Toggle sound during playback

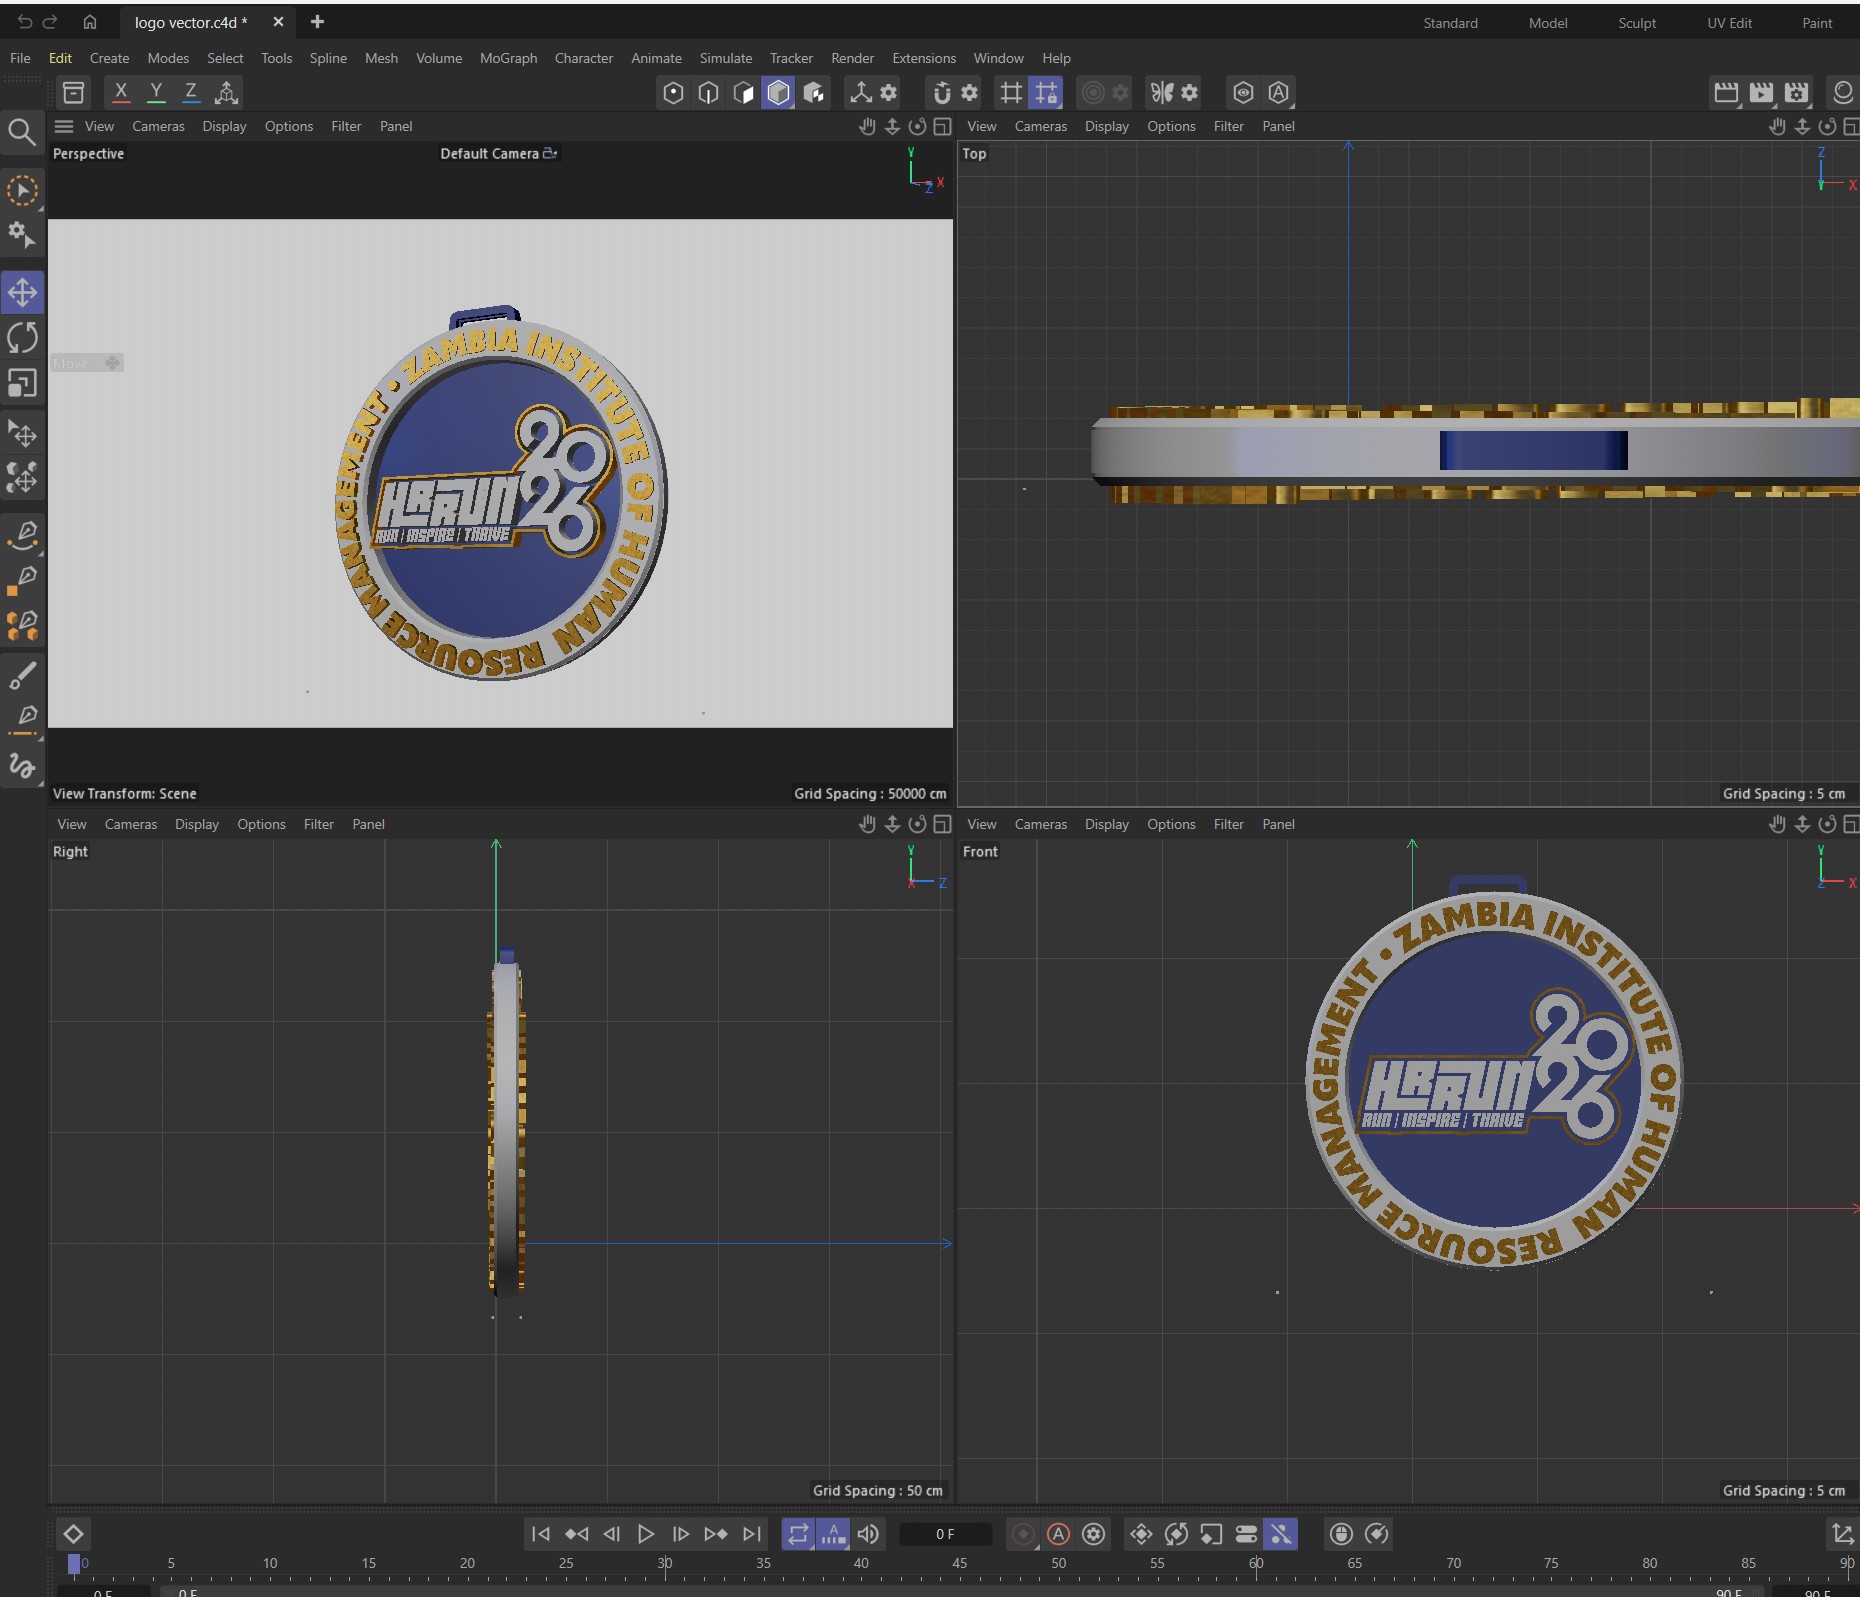[868, 1534]
